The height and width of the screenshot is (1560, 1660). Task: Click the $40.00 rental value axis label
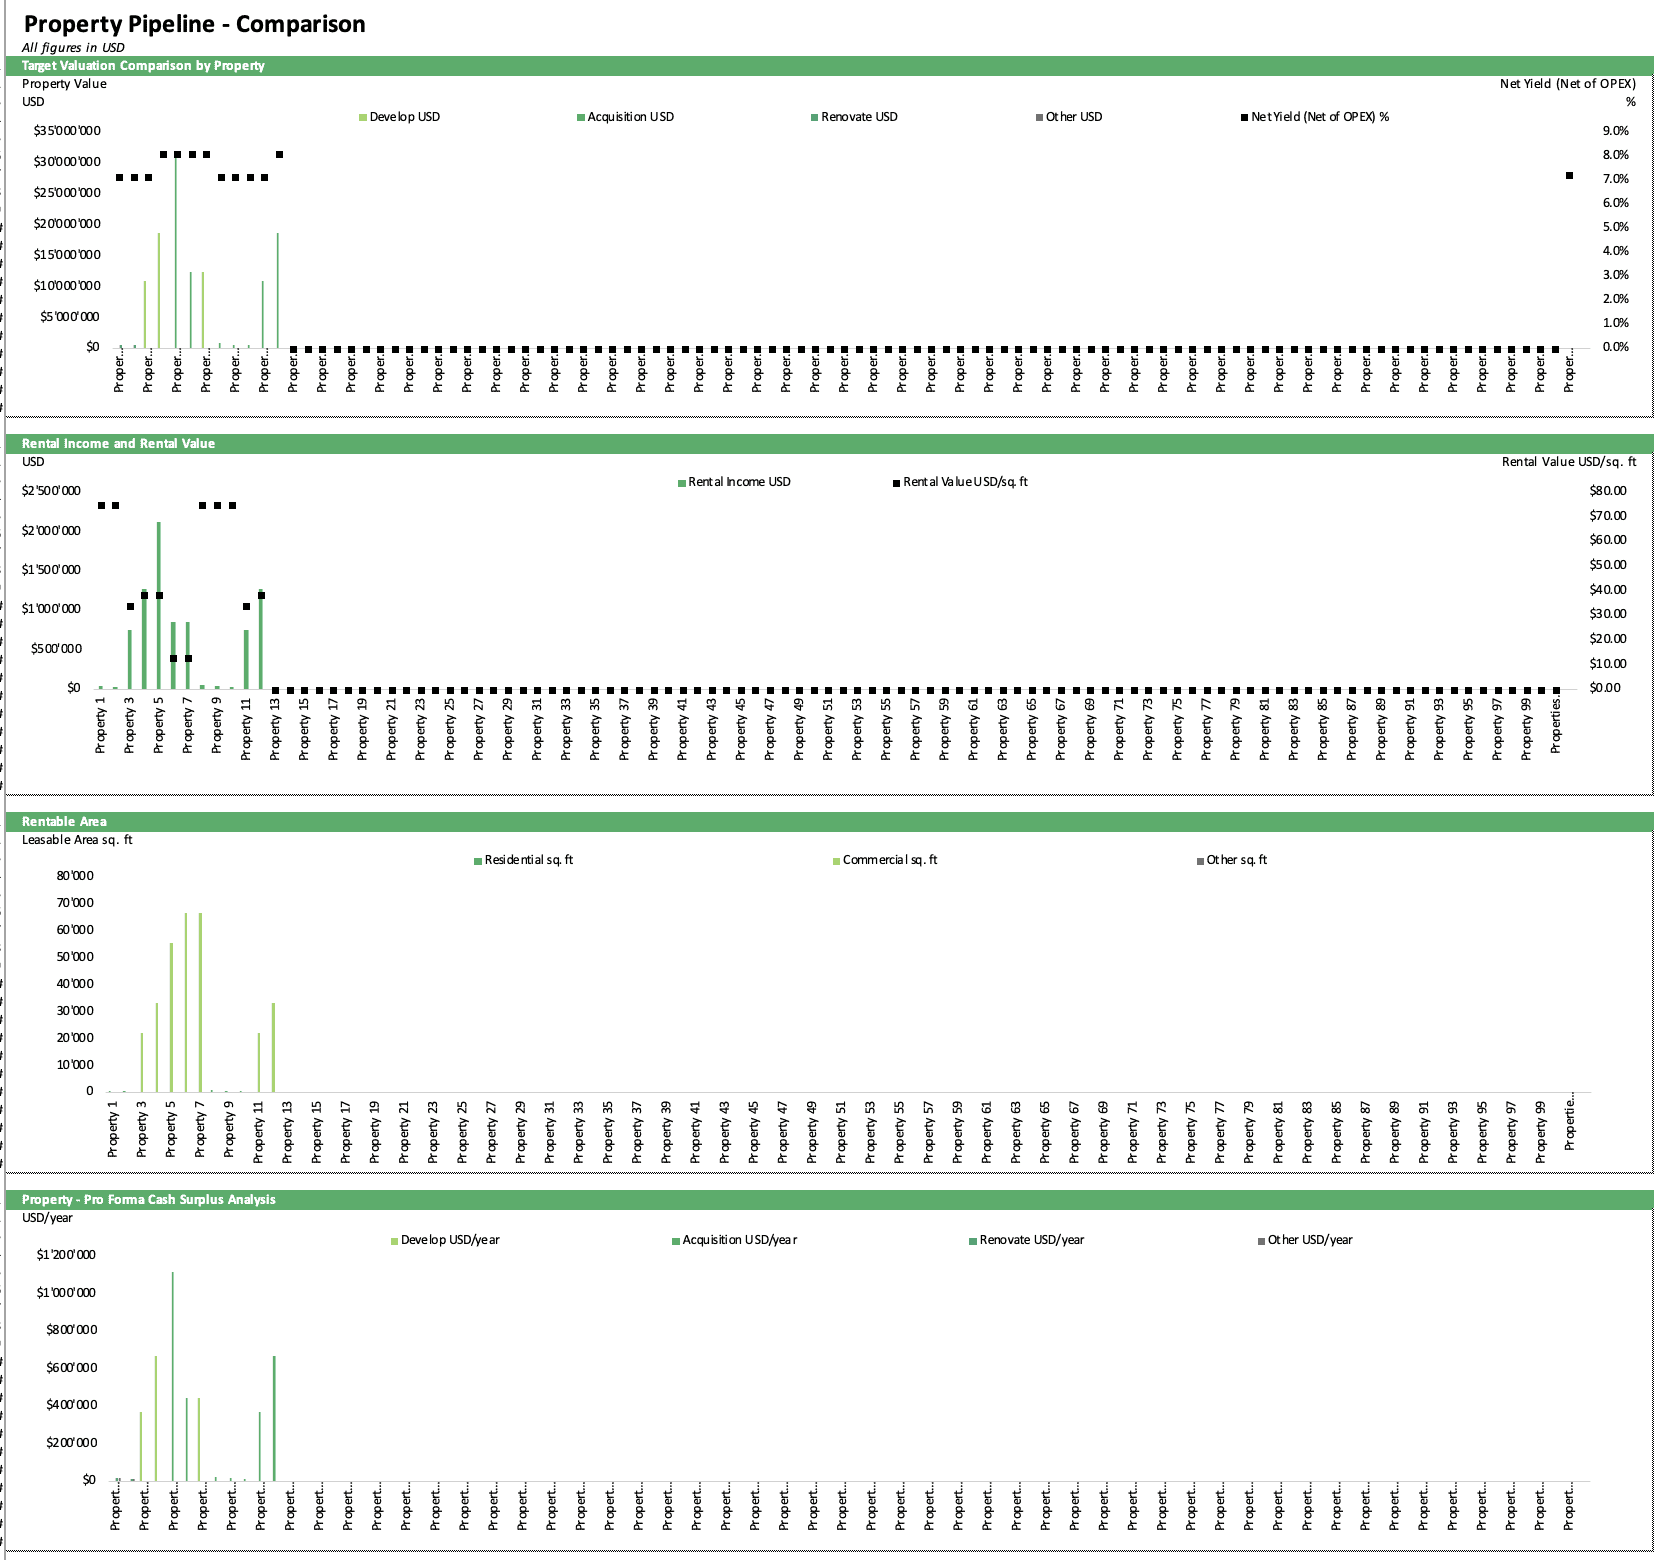(1608, 590)
